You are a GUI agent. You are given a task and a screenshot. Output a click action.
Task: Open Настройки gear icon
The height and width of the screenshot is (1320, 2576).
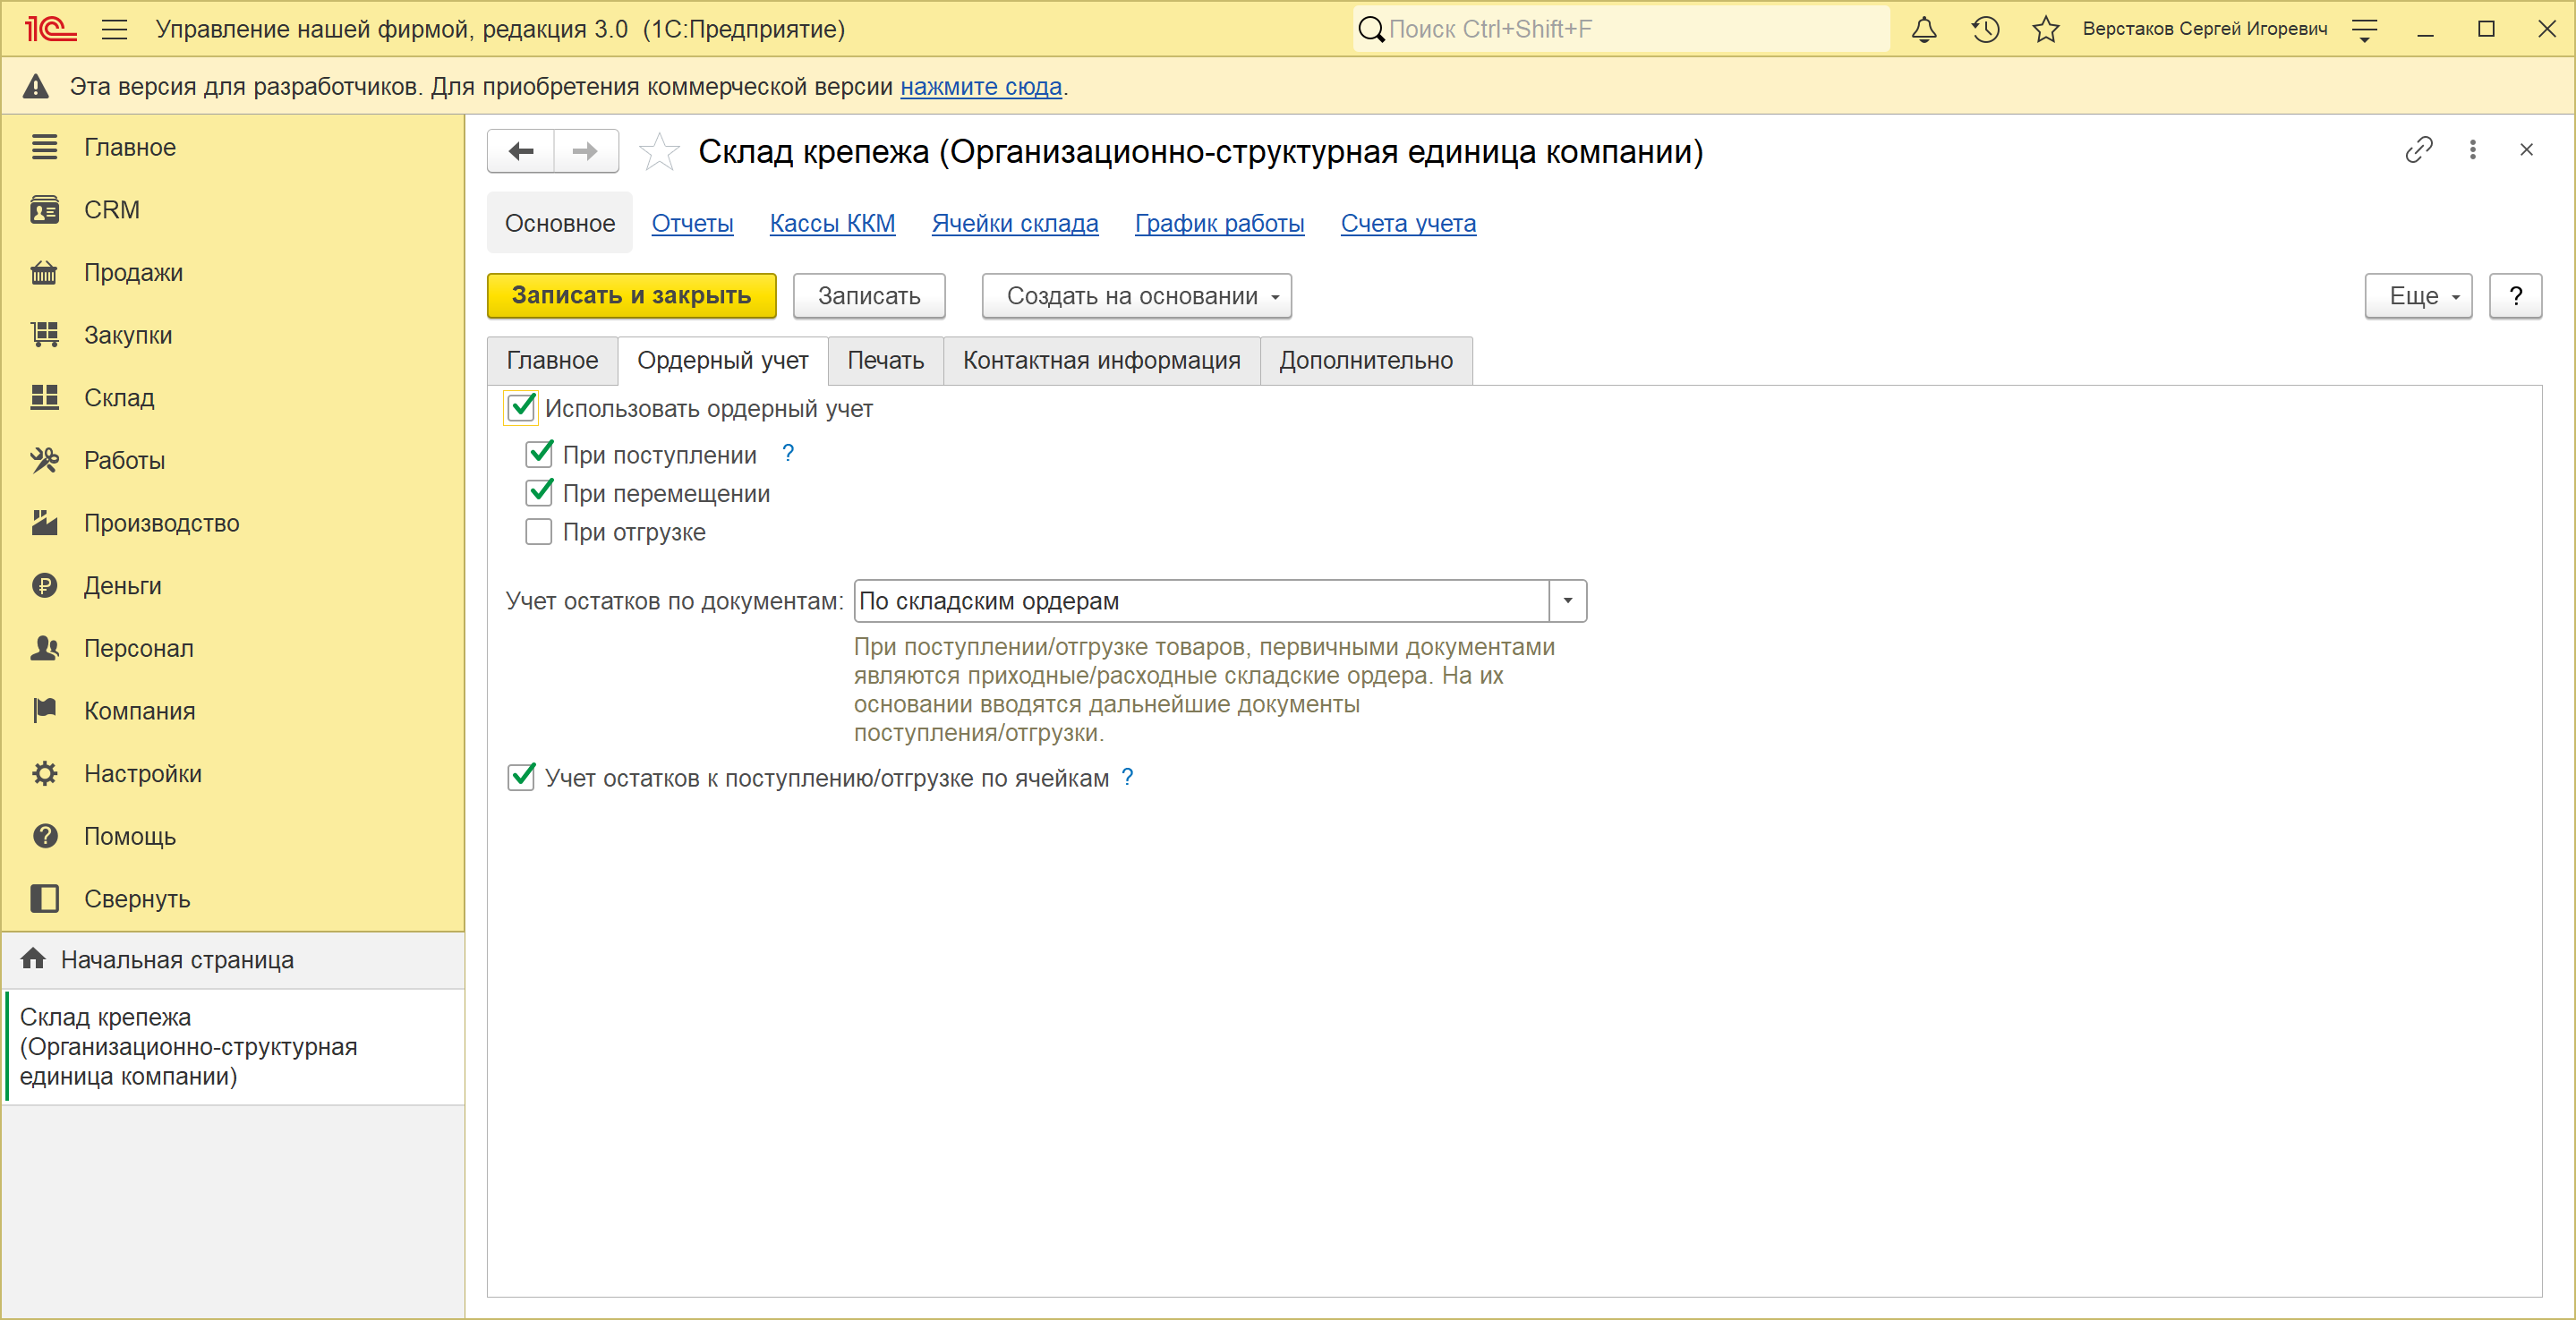(44, 773)
